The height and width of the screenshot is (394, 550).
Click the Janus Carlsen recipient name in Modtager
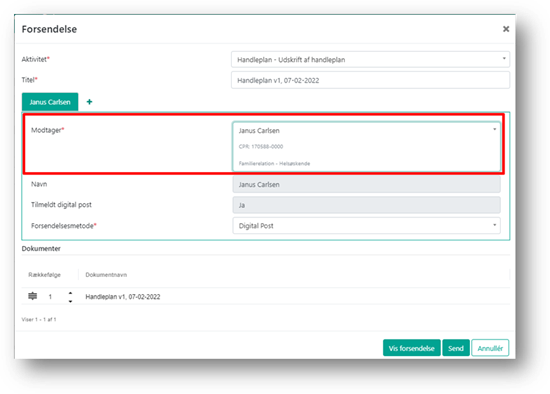pyautogui.click(x=259, y=131)
